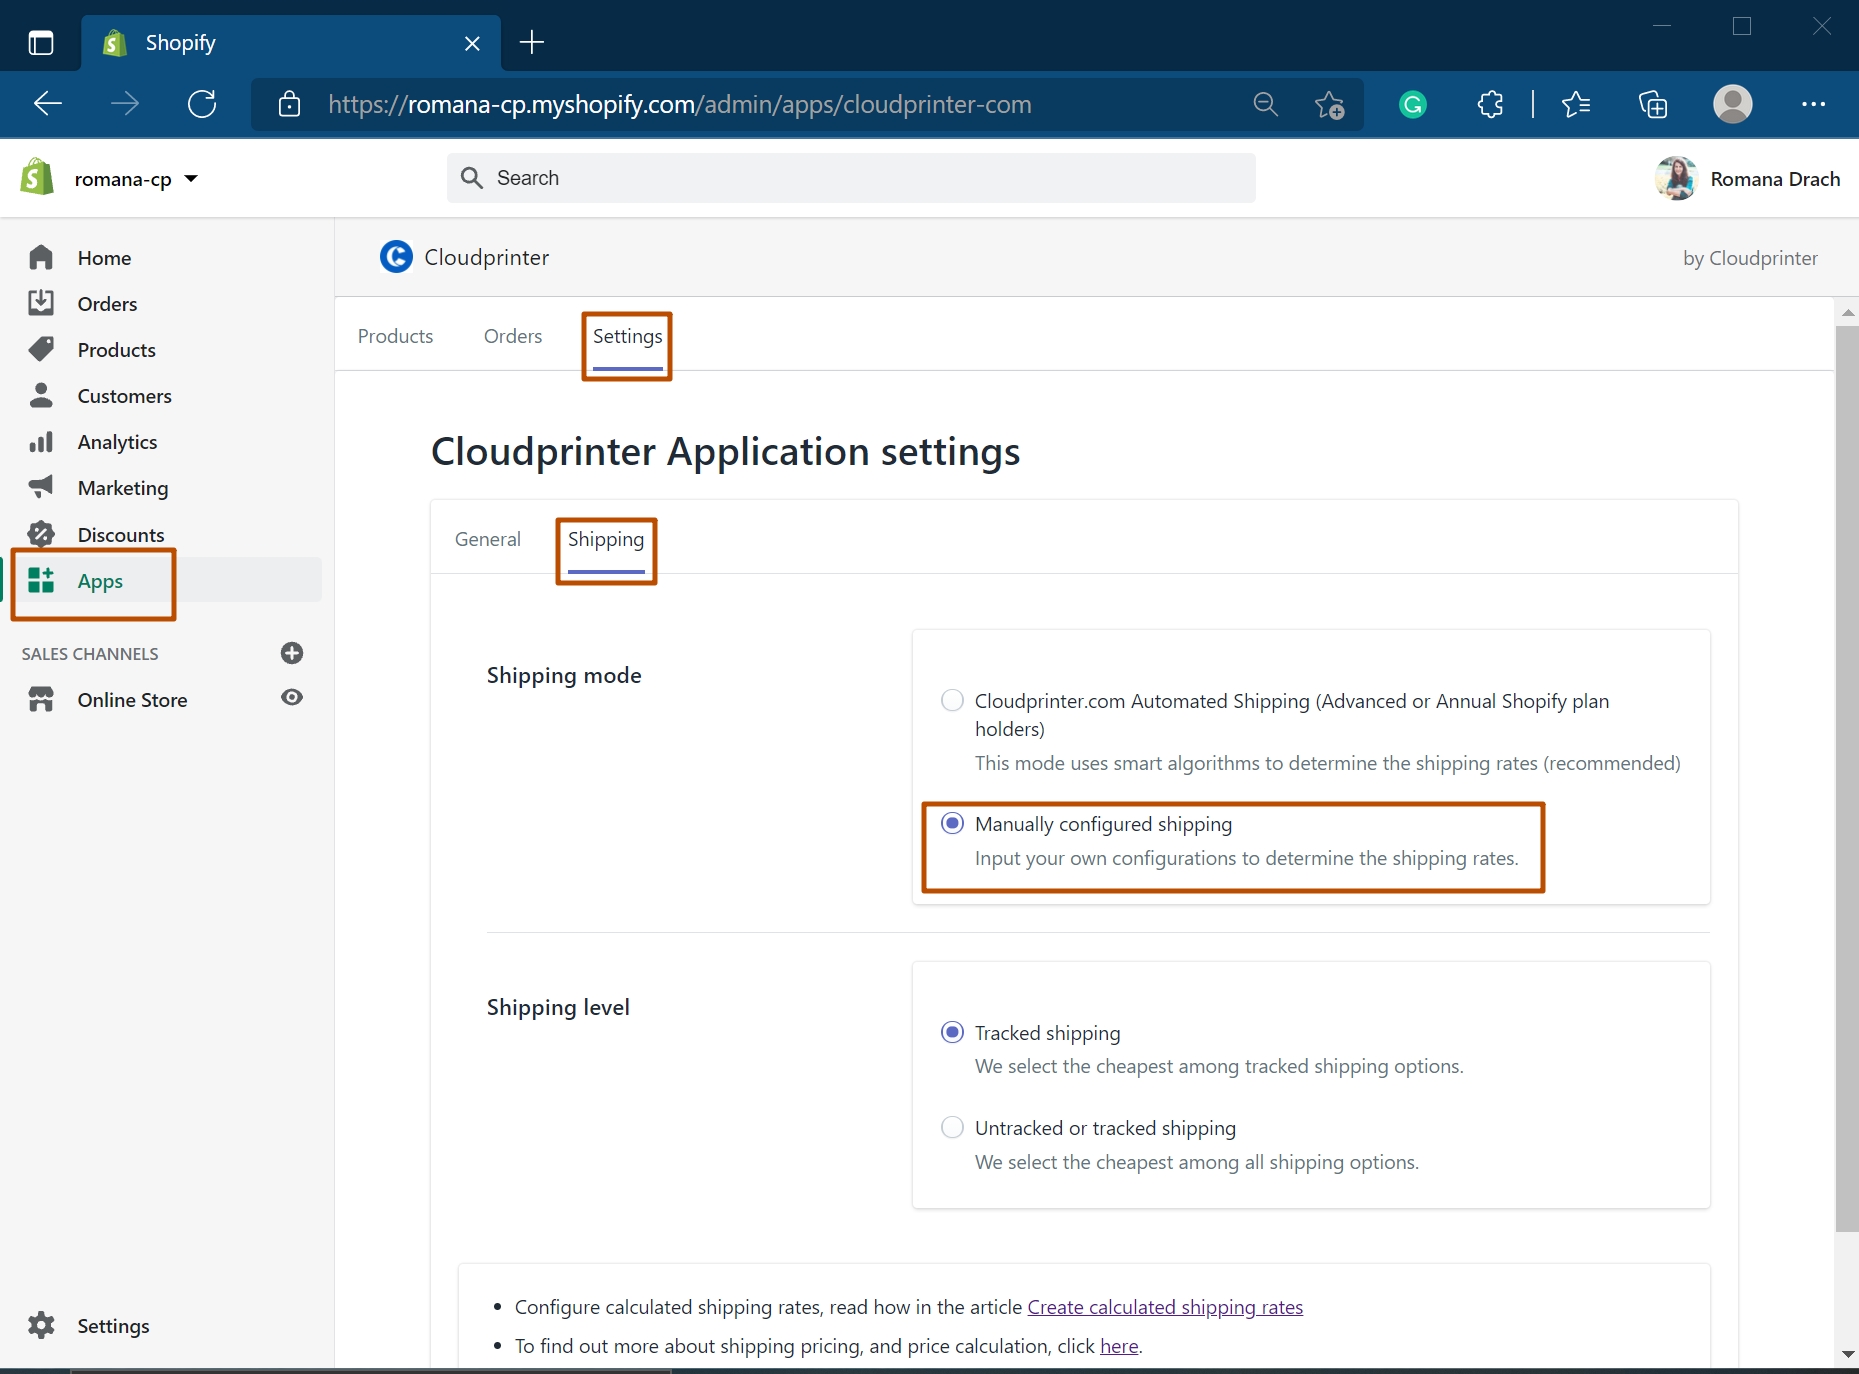Open Romana Drach account menu
The height and width of the screenshot is (1374, 1859).
click(x=1747, y=179)
